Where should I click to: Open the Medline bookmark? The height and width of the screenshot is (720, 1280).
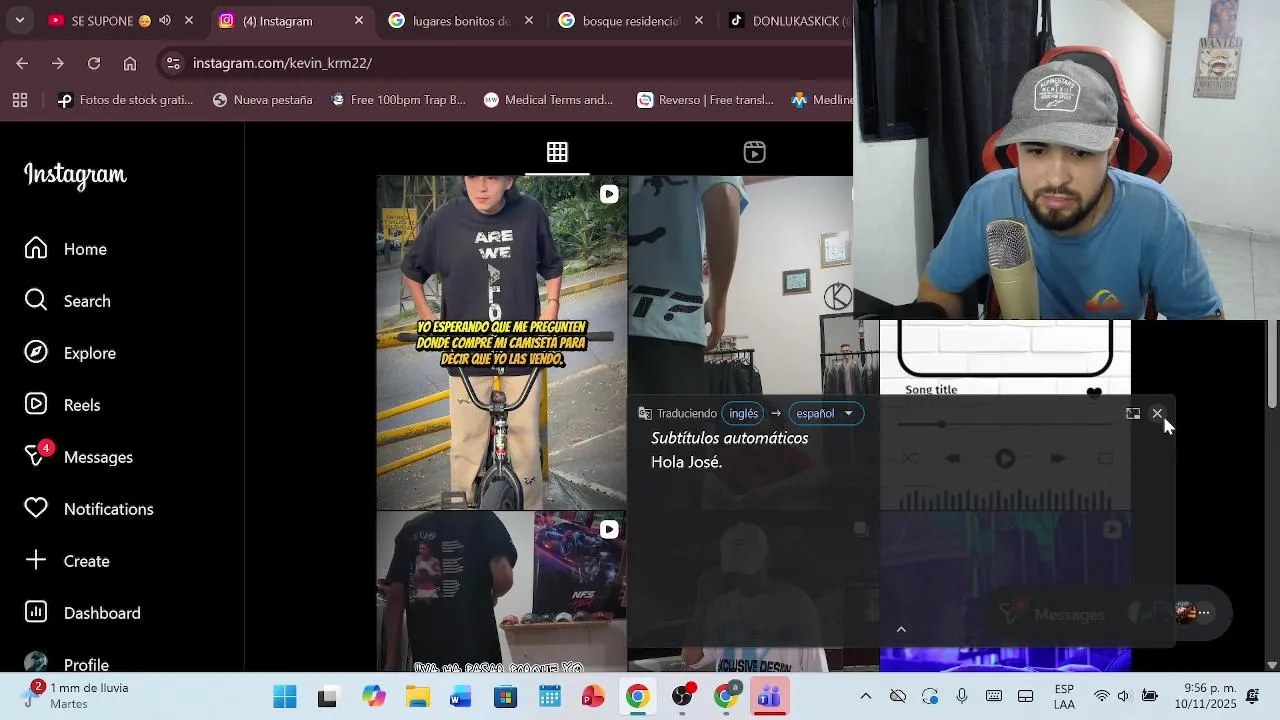(821, 100)
